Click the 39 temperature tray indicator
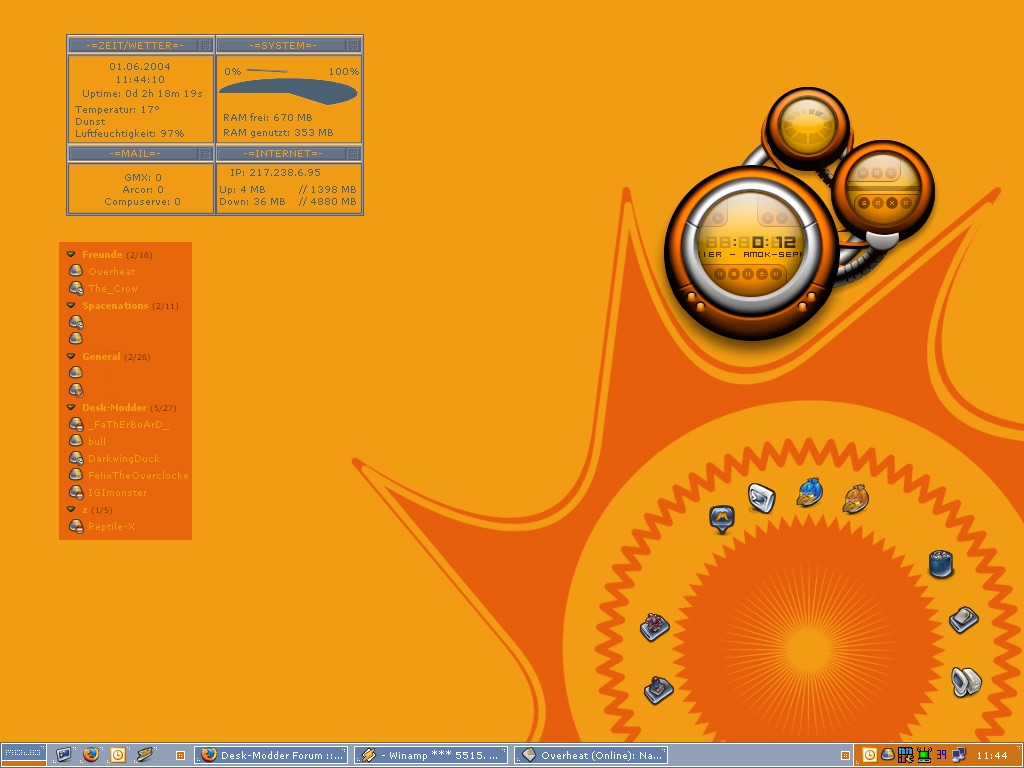The height and width of the screenshot is (768, 1024). [941, 755]
